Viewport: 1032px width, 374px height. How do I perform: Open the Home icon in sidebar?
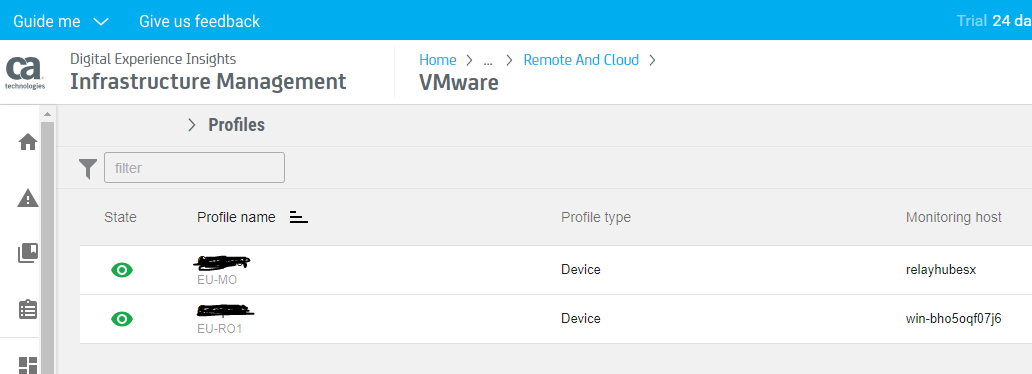pyautogui.click(x=28, y=142)
